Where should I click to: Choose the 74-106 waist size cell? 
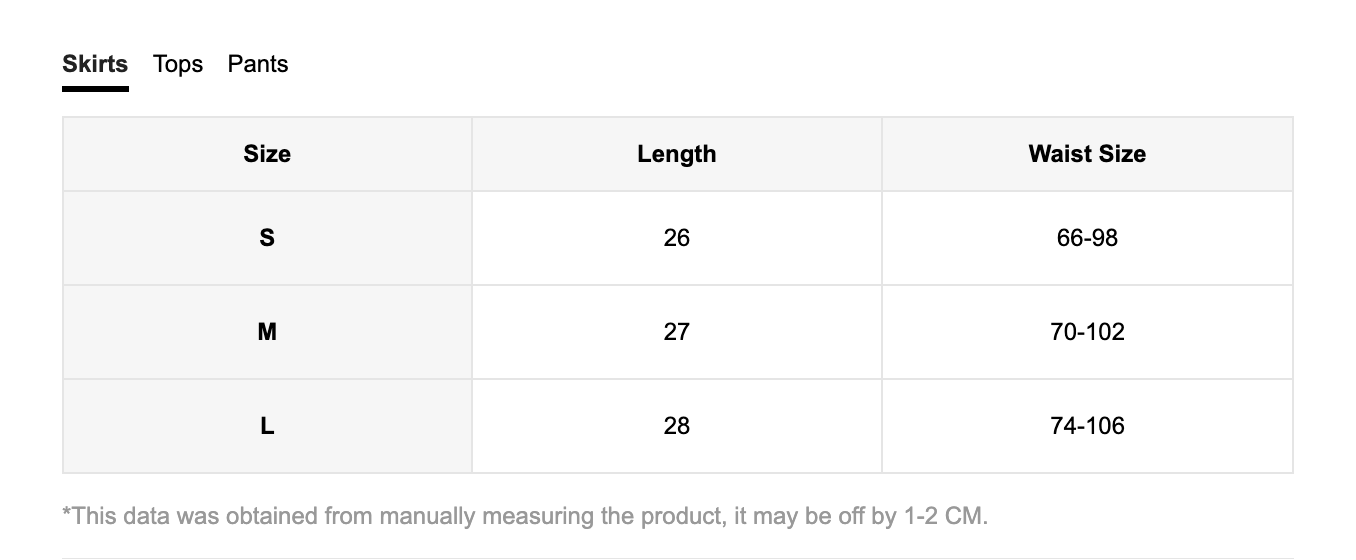tap(1087, 426)
